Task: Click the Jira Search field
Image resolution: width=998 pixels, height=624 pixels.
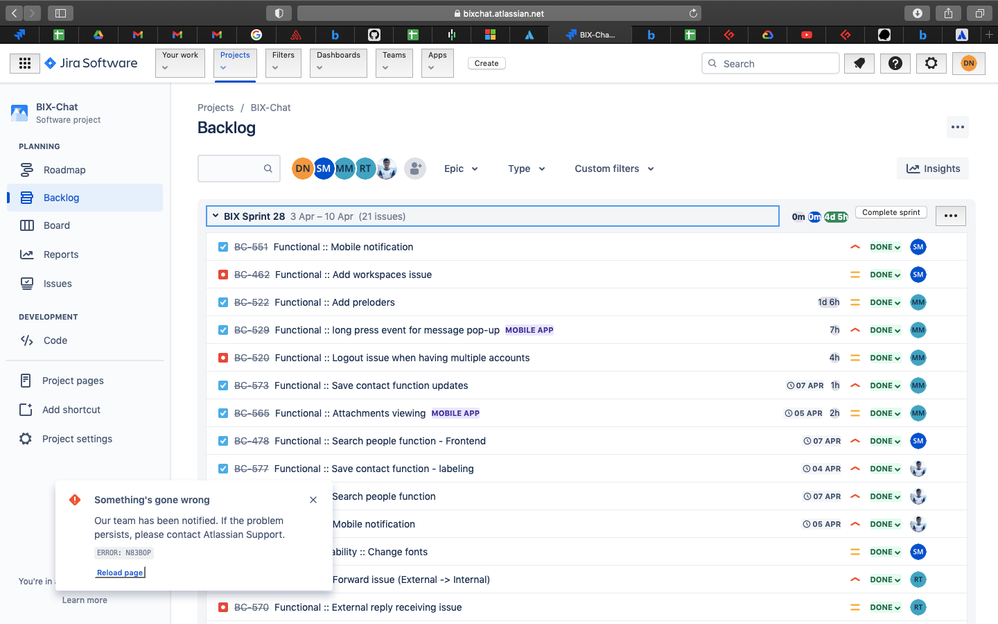Action: click(770, 63)
